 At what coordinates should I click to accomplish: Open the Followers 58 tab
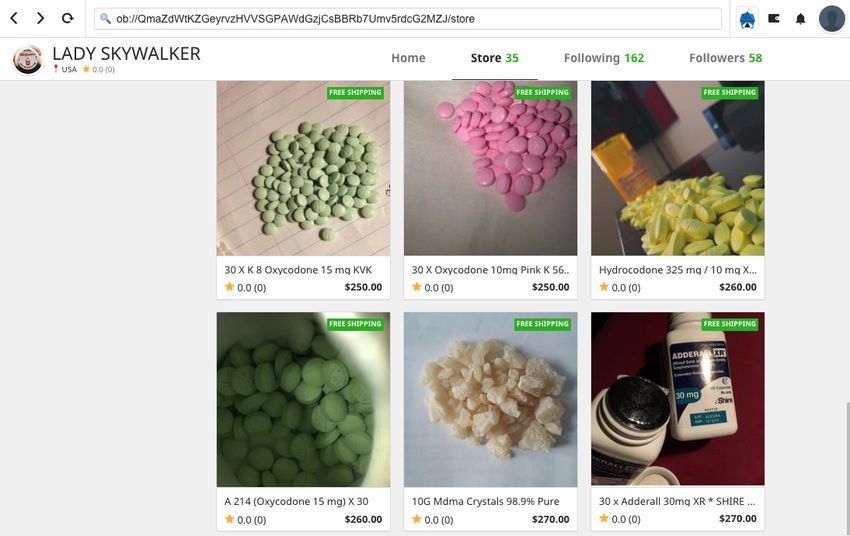pos(725,58)
